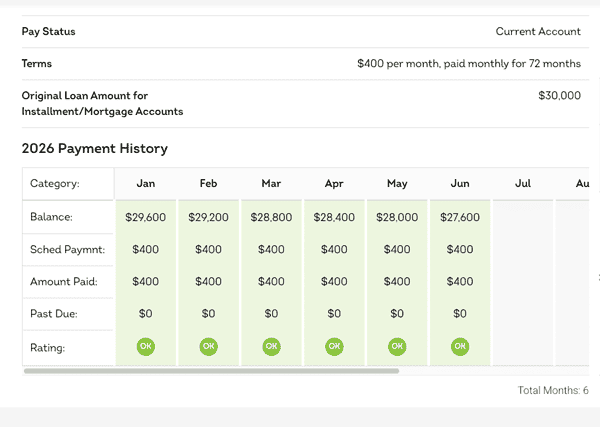Click June's $400 amount paid cell

(x=460, y=282)
